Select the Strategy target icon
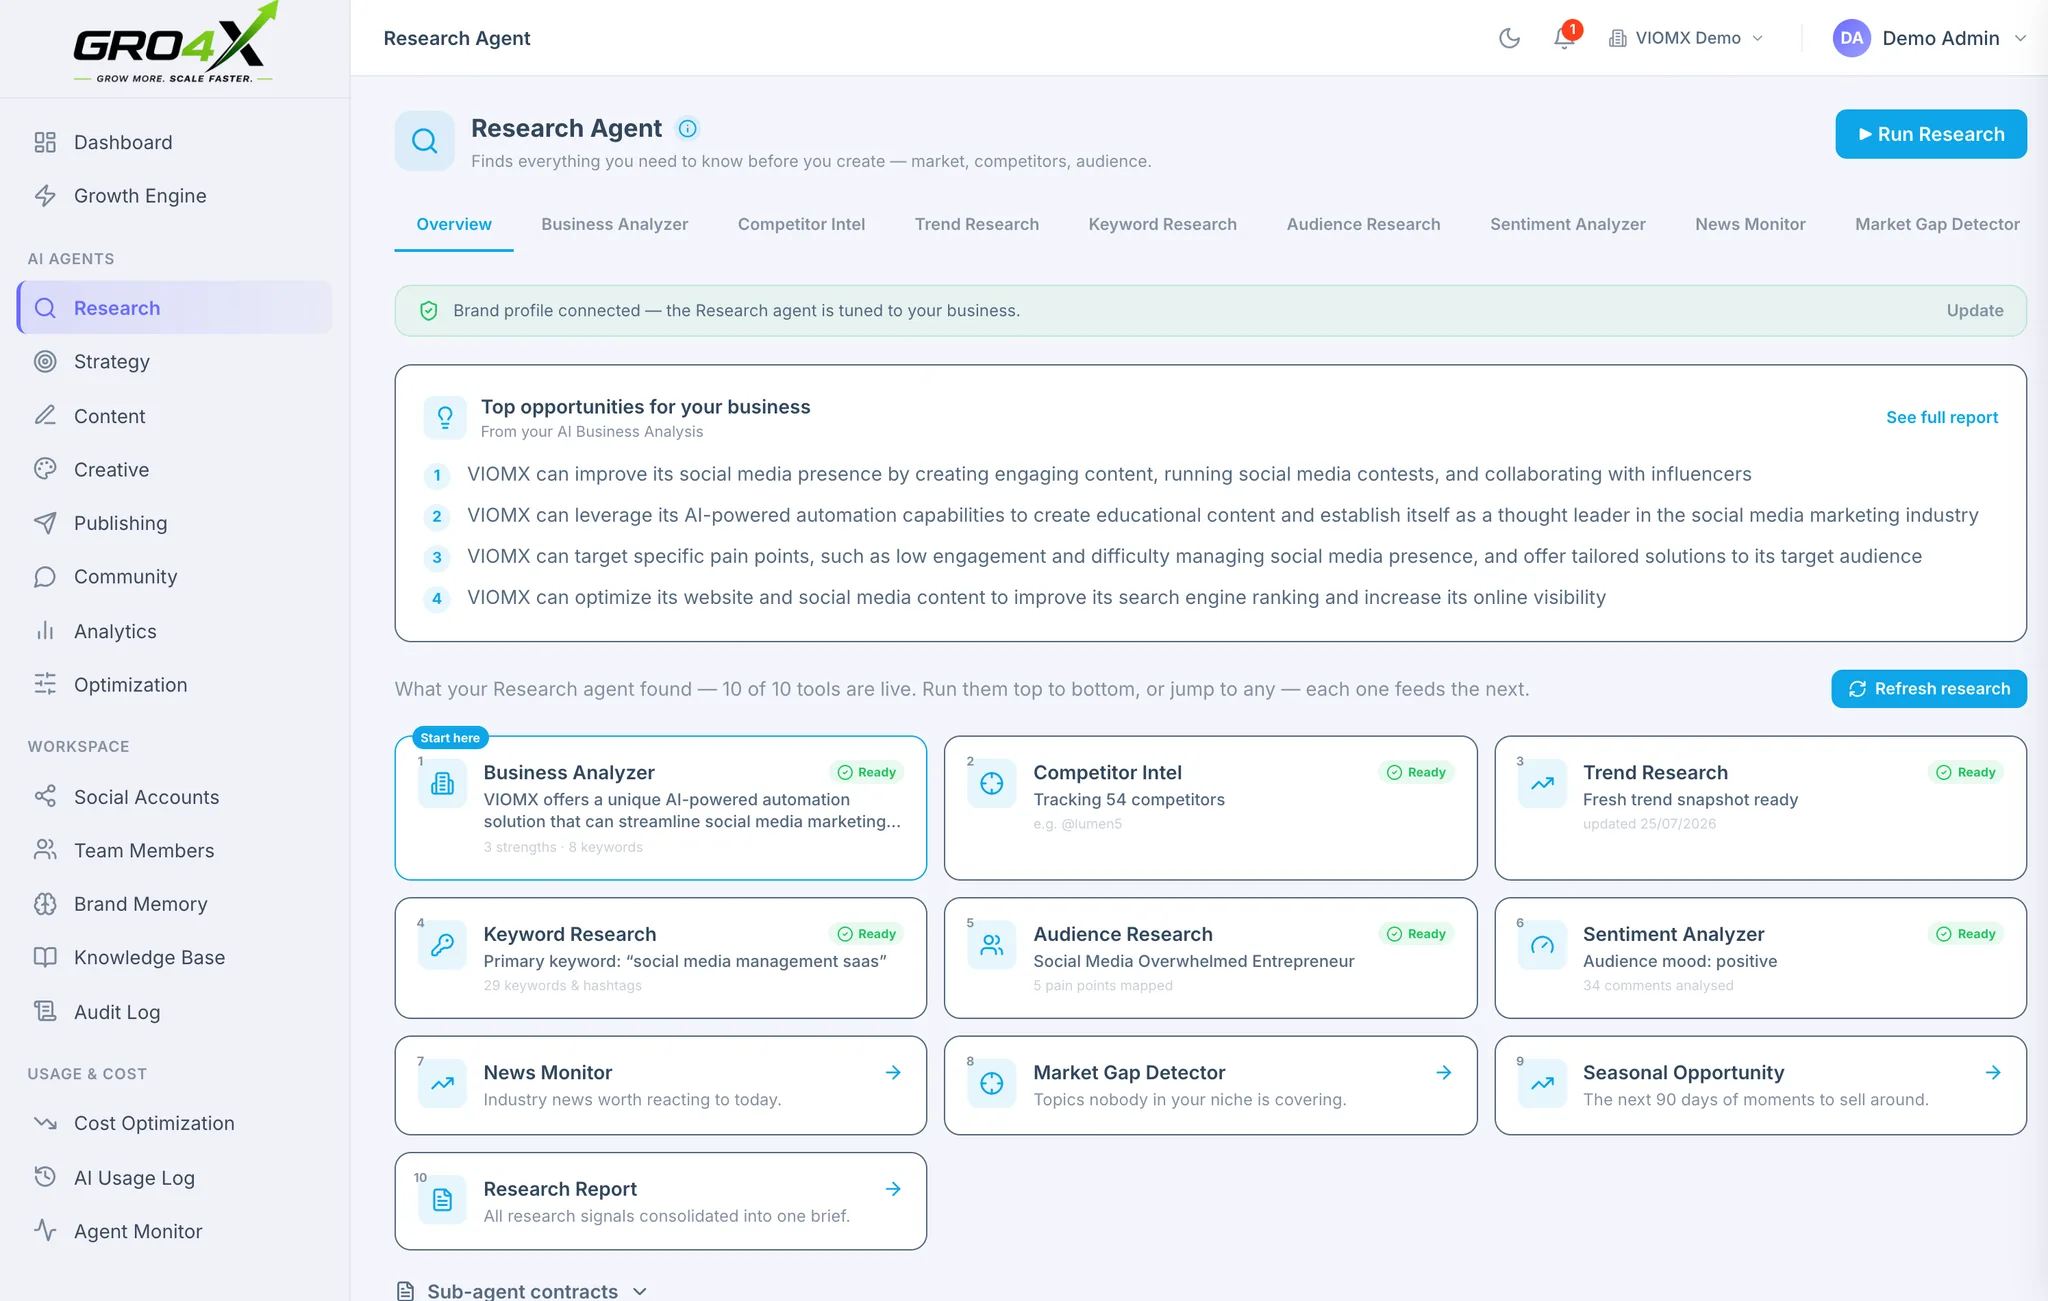Viewport: 2048px width, 1301px height. (x=45, y=362)
